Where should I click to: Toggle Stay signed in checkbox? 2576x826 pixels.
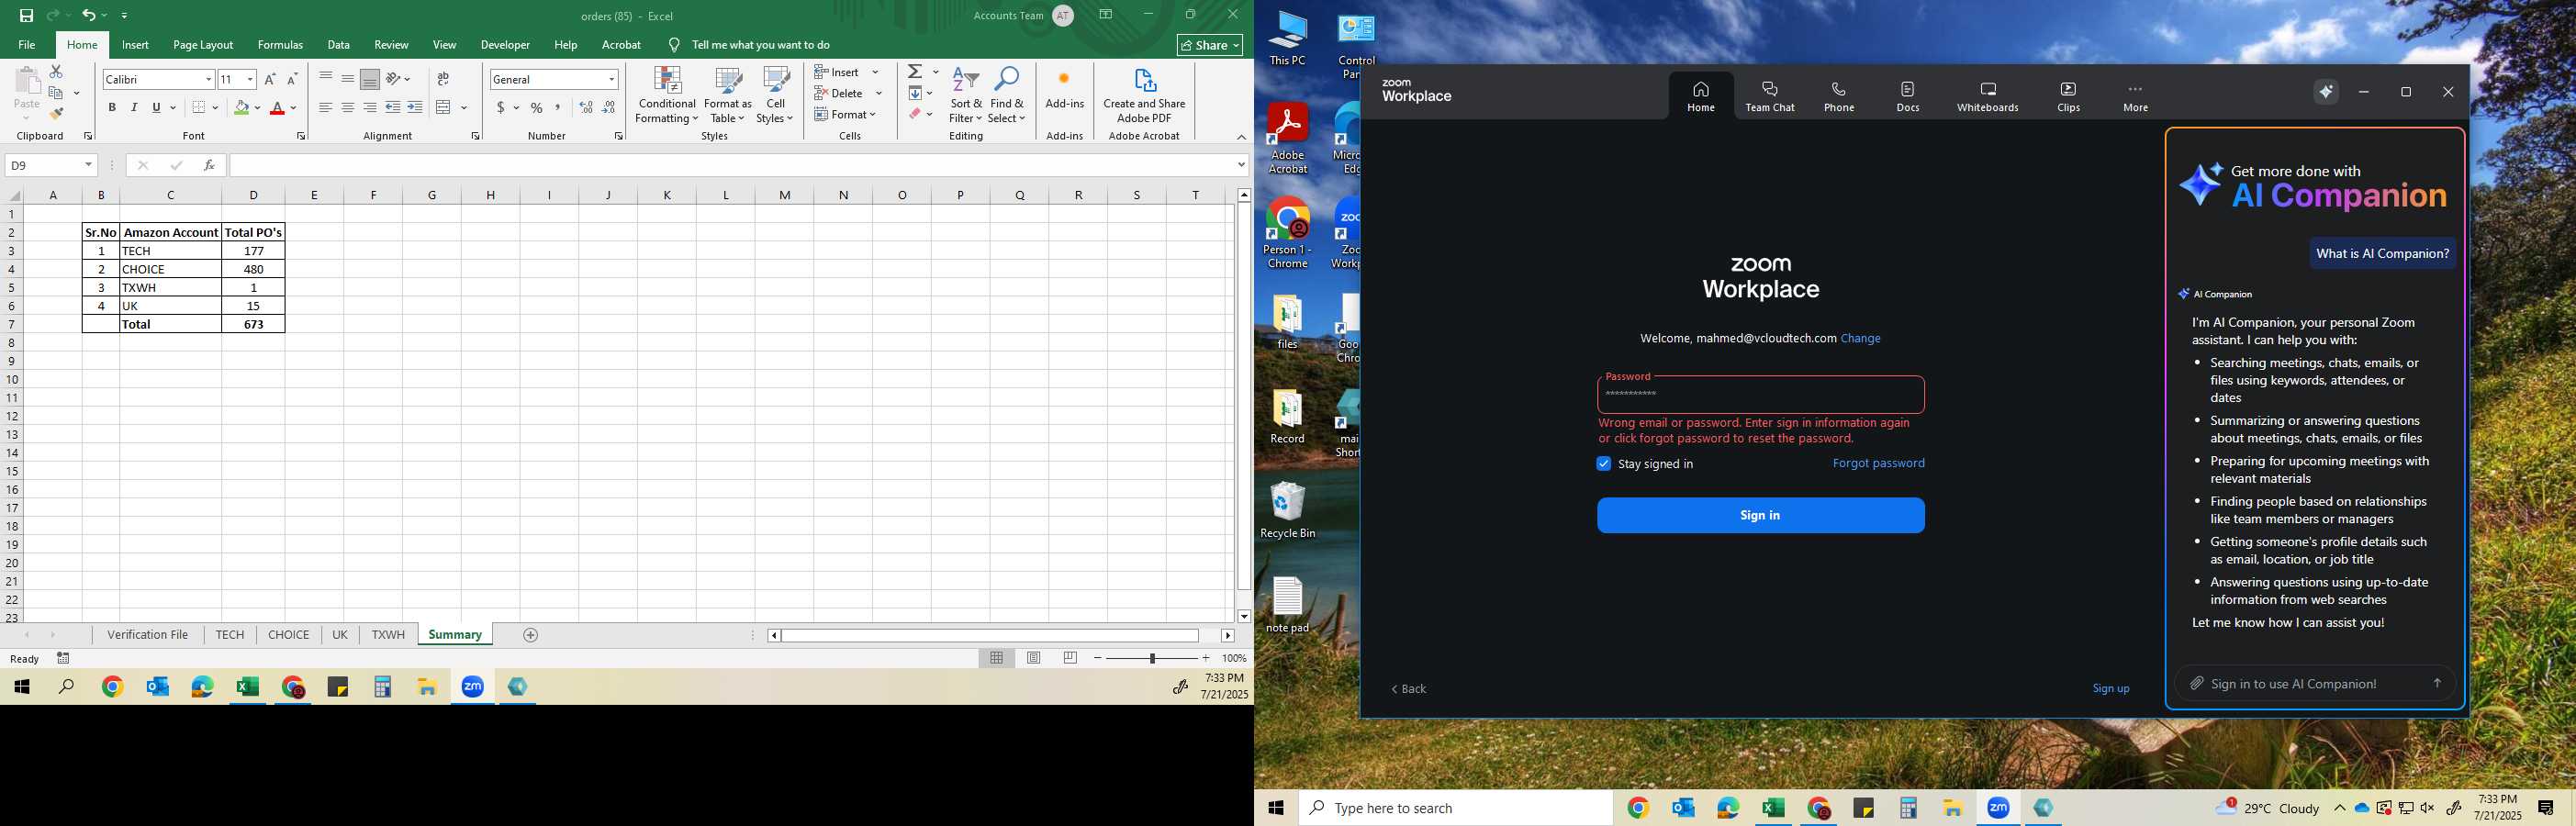(x=1604, y=464)
